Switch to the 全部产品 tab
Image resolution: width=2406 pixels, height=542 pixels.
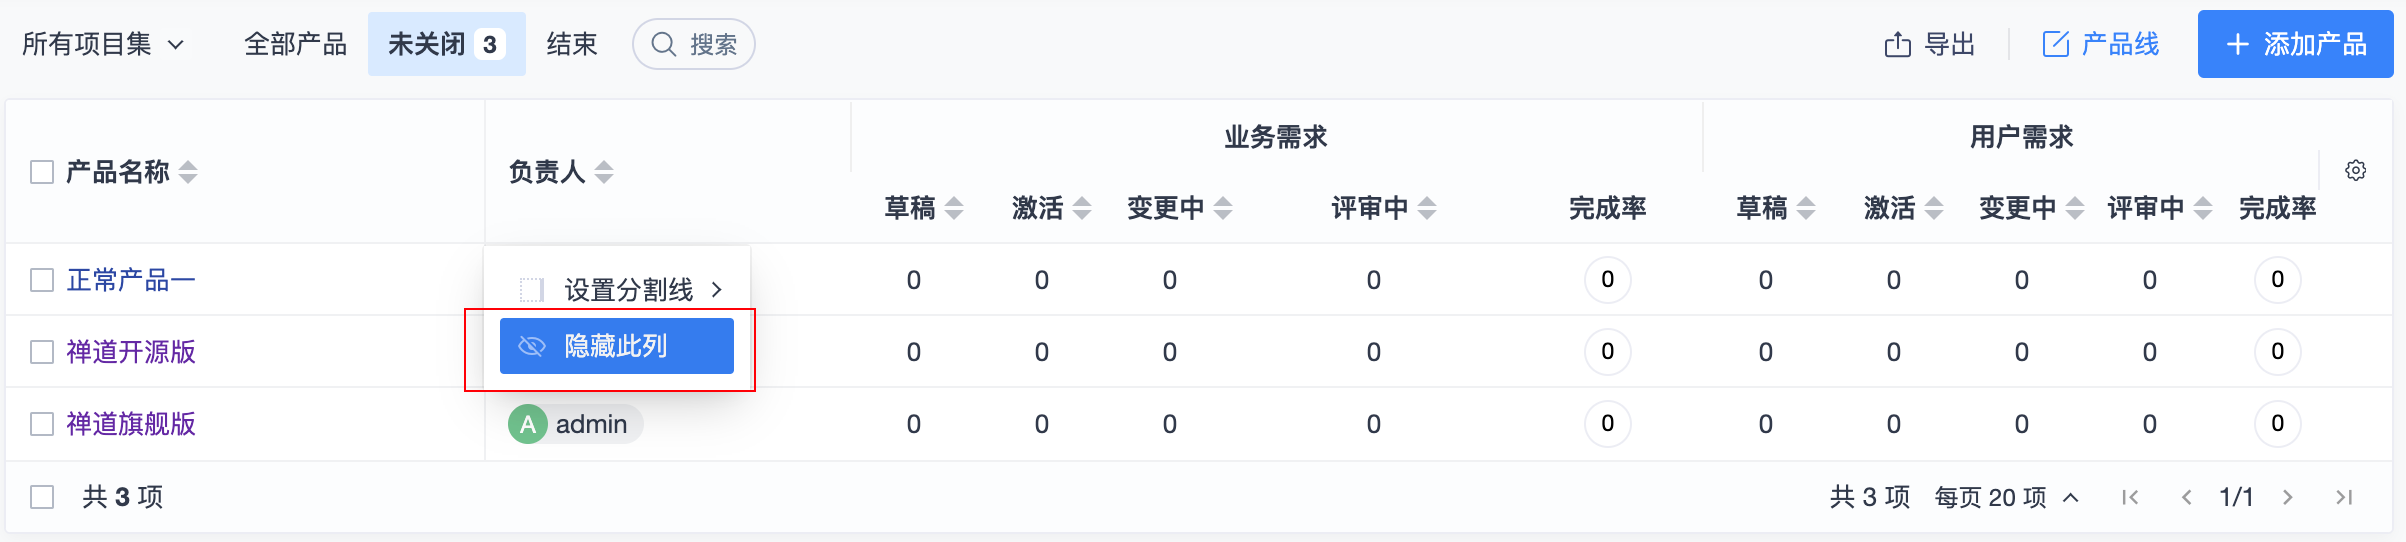point(295,45)
